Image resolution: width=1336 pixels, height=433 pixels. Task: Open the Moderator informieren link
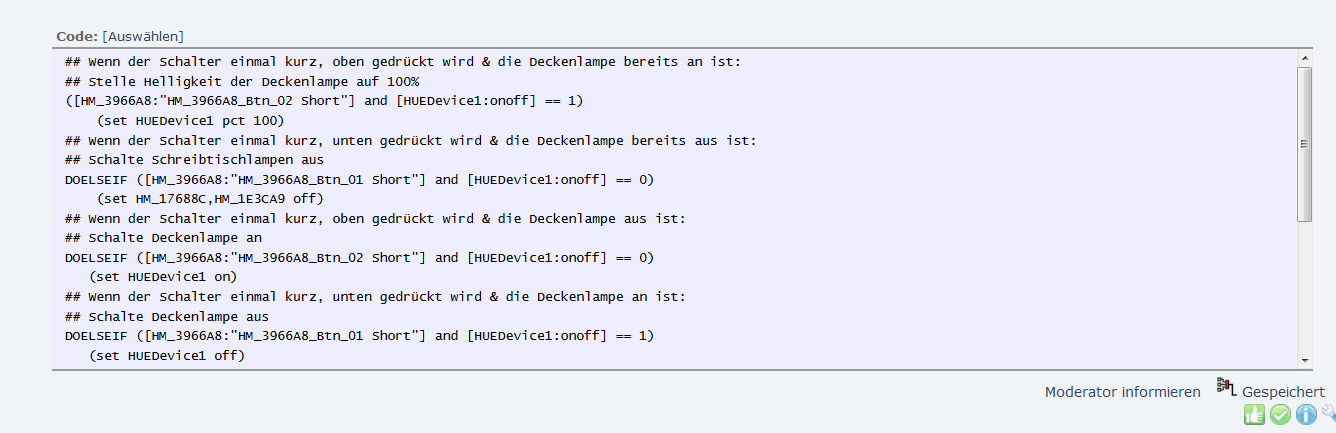[1122, 392]
